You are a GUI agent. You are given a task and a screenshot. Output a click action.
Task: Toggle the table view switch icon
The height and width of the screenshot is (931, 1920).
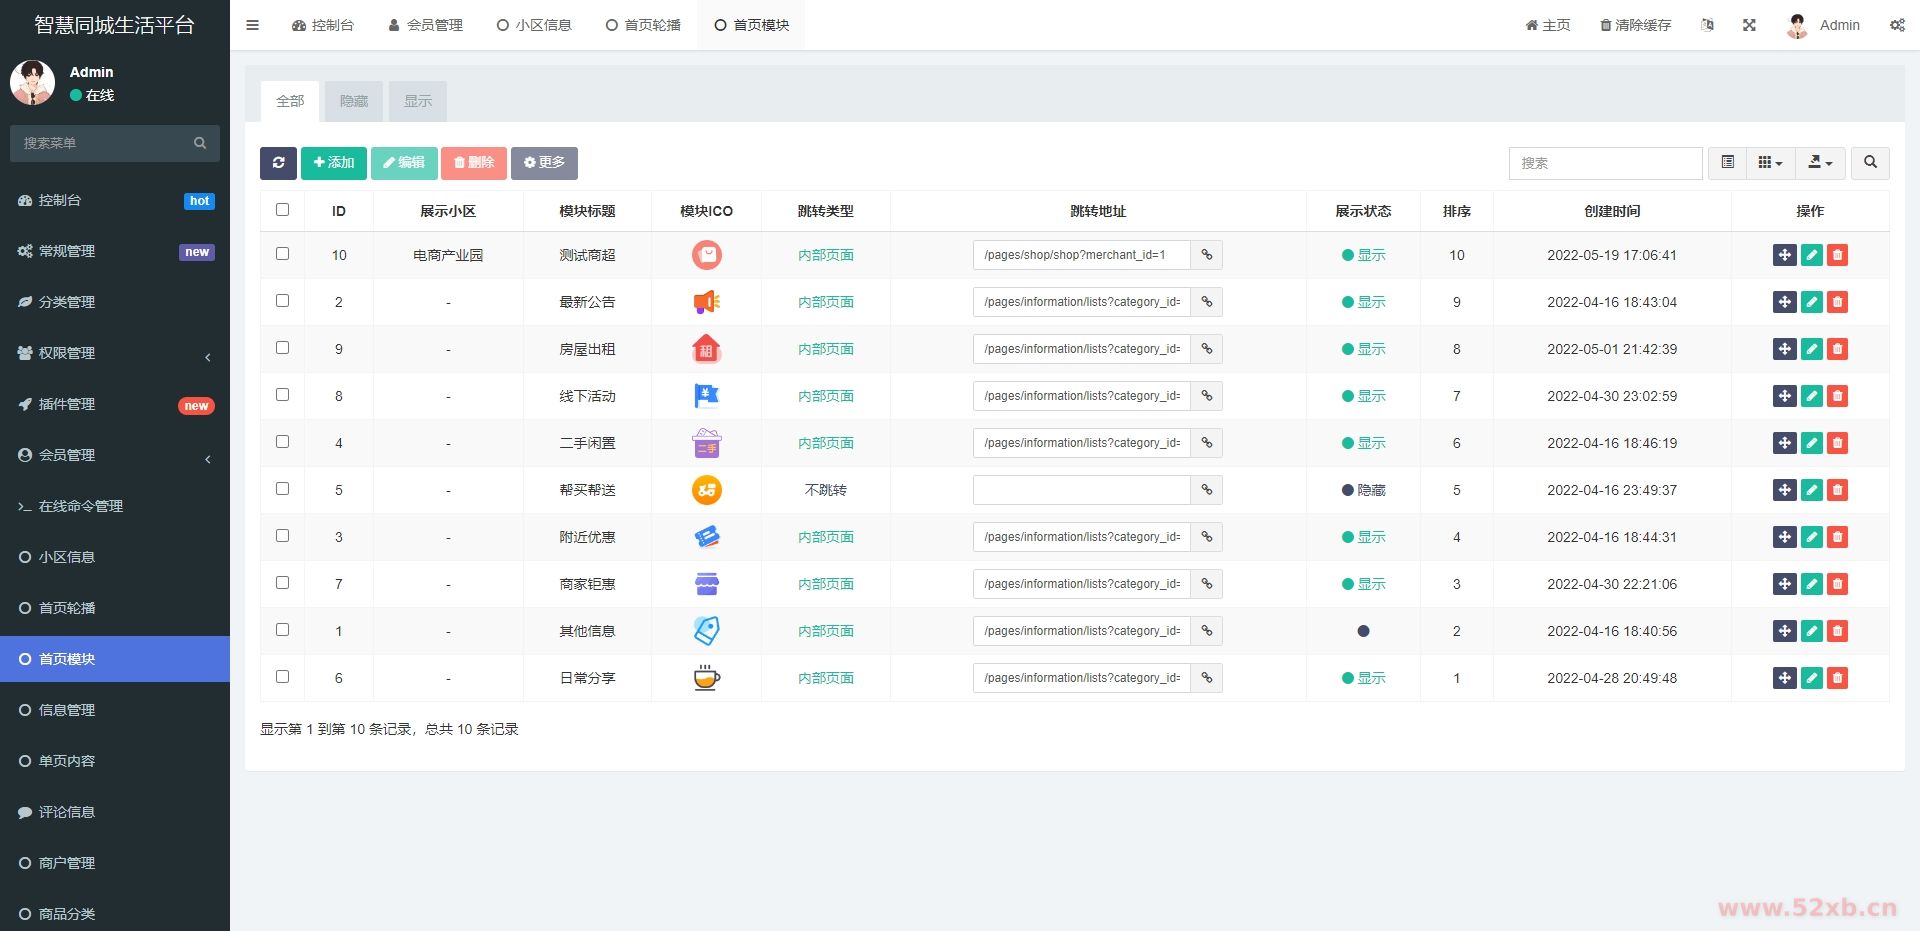point(1727,163)
